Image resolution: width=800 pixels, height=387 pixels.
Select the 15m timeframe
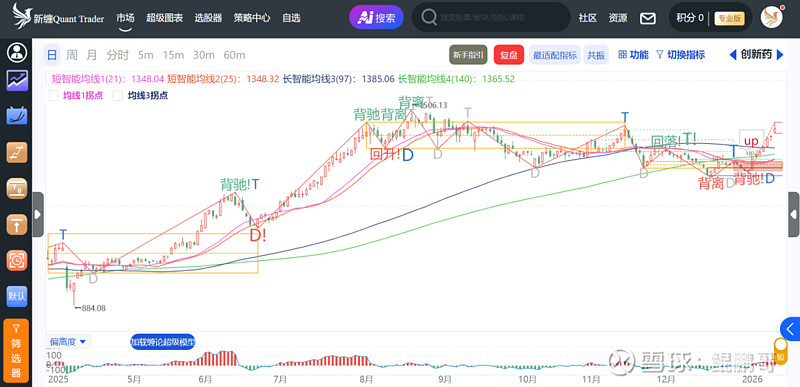pyautogui.click(x=173, y=55)
